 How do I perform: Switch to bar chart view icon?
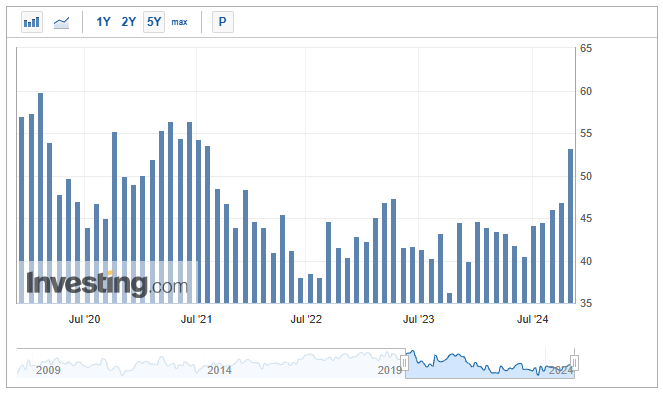32,22
